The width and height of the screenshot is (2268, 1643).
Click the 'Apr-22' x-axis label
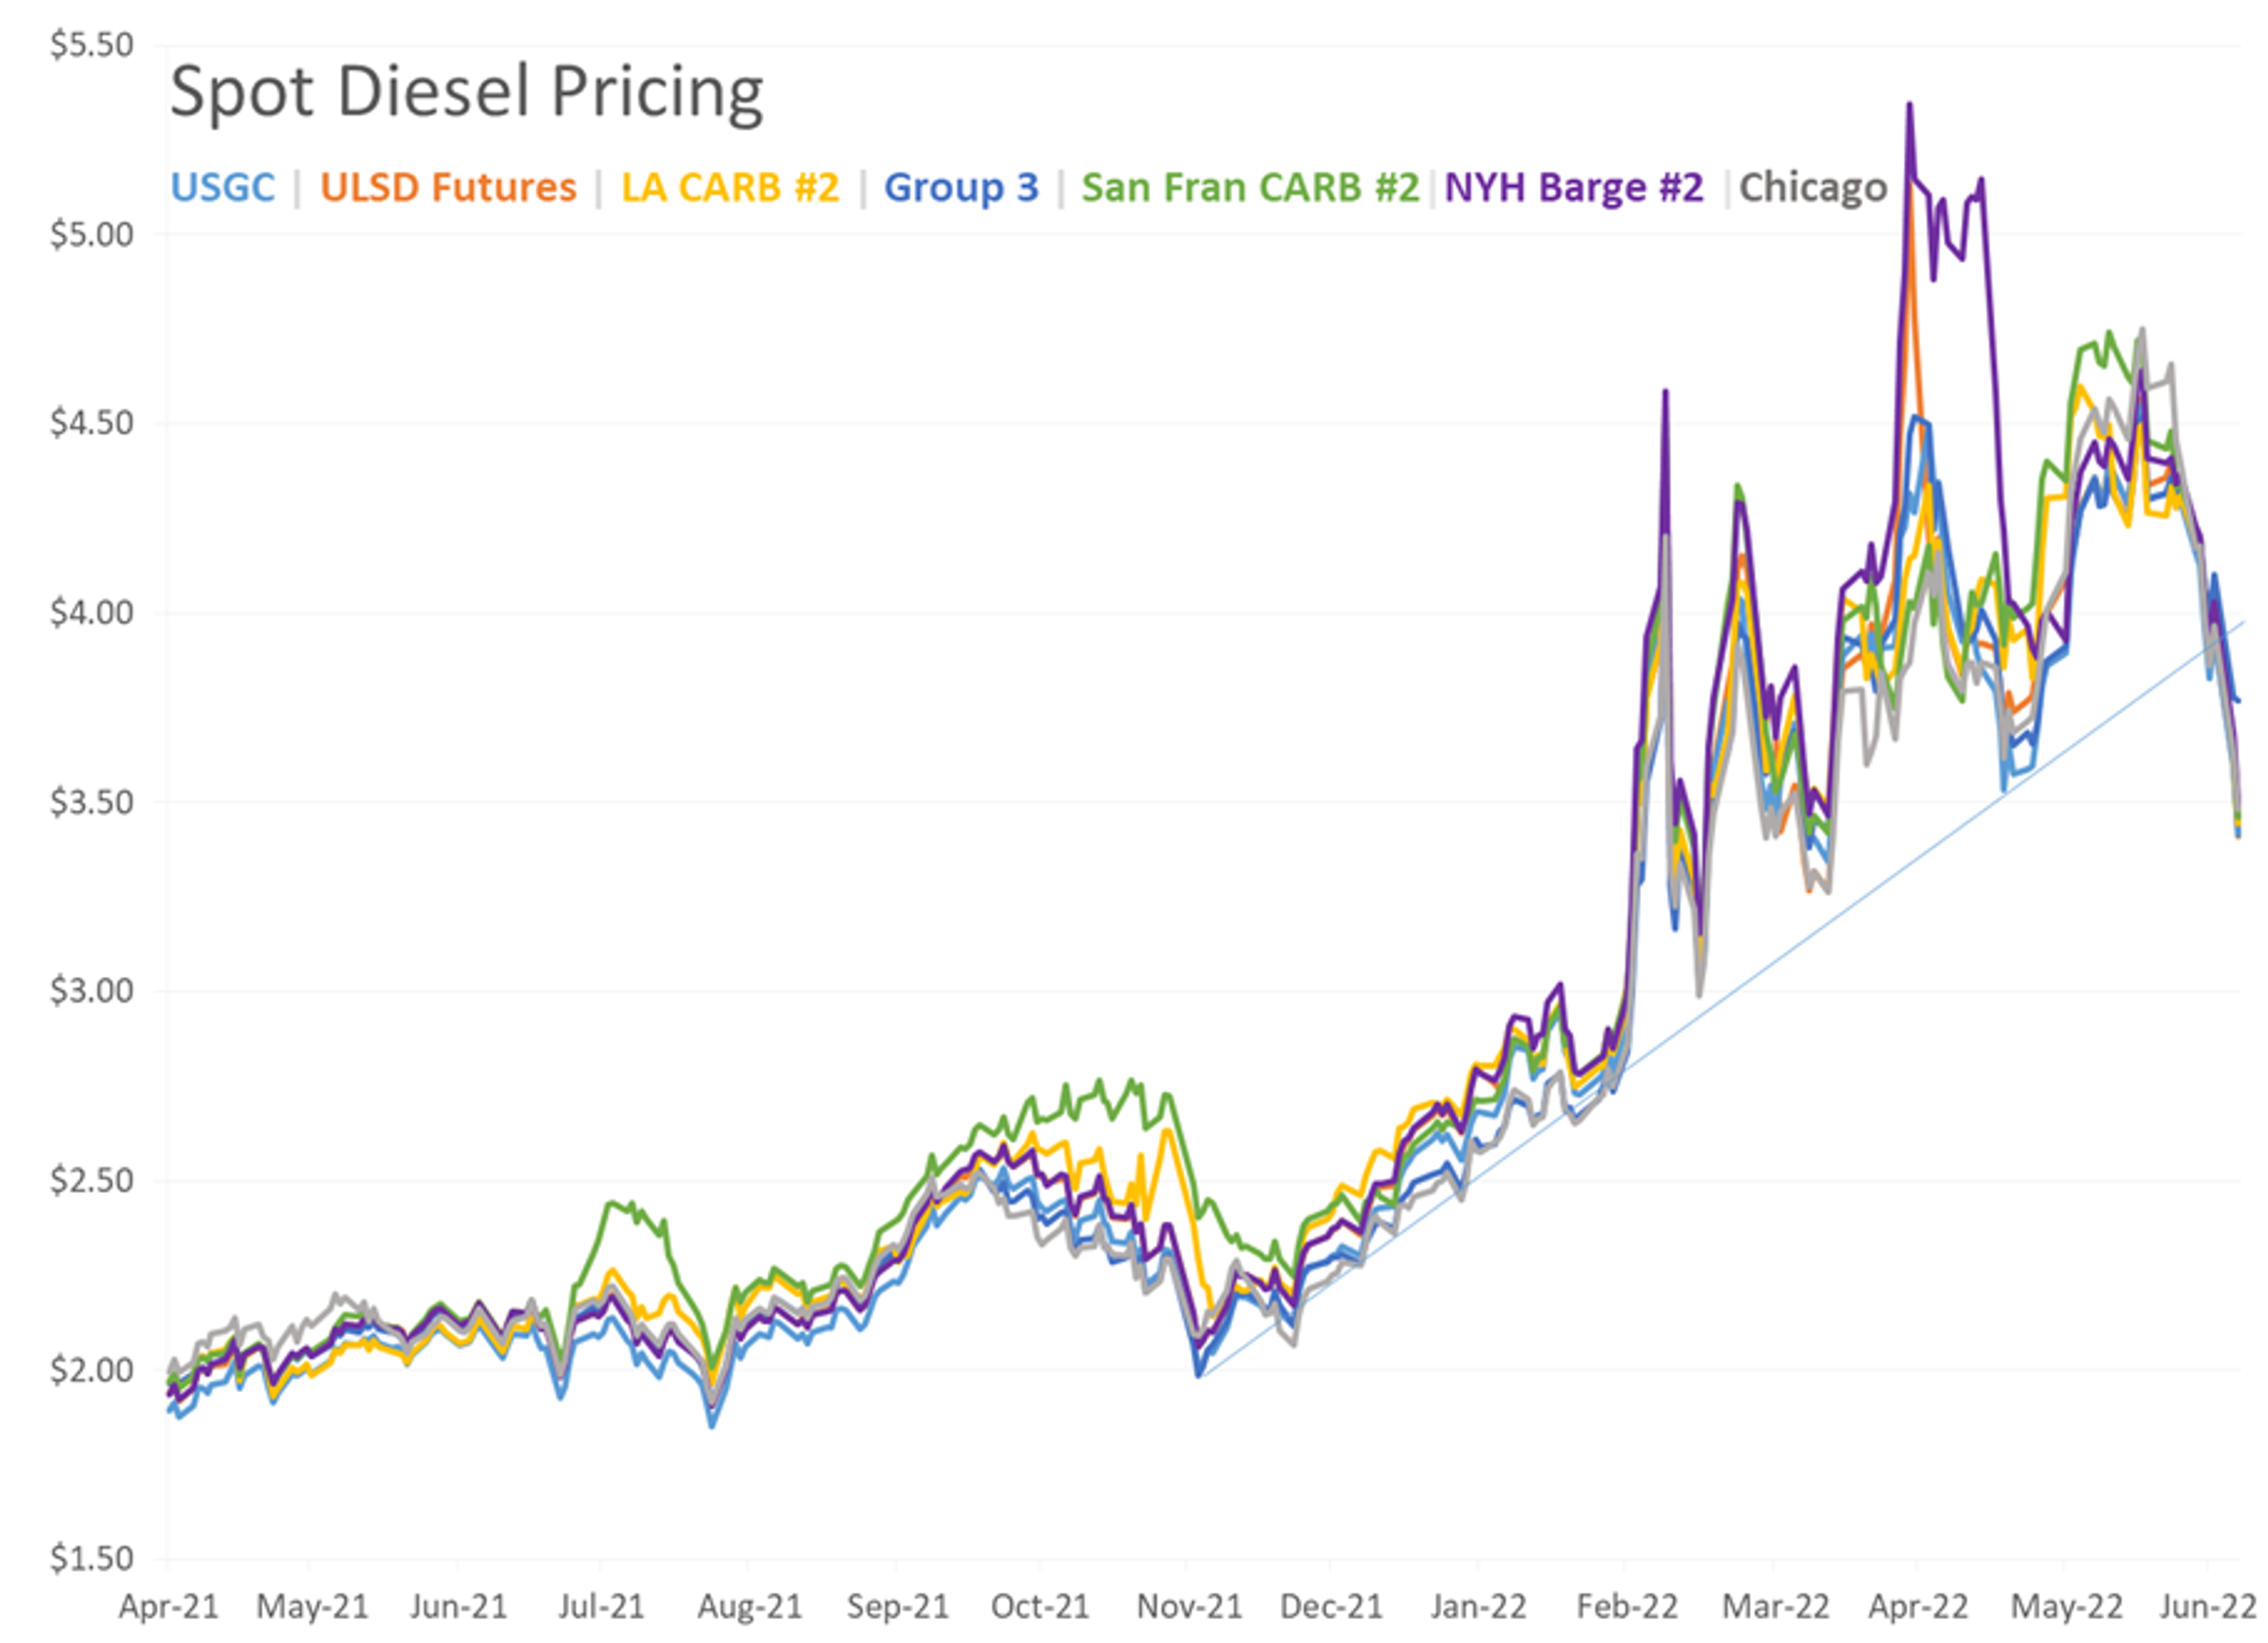coord(1918,1607)
